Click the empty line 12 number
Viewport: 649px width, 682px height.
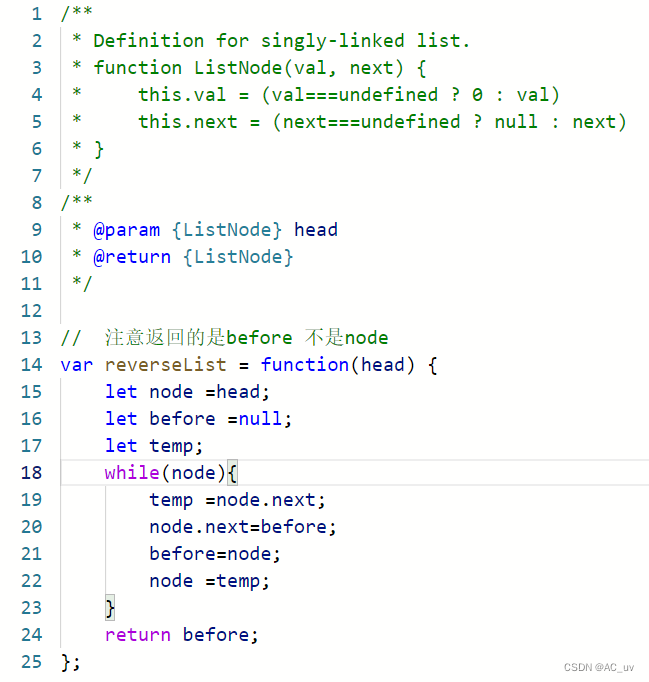31,311
